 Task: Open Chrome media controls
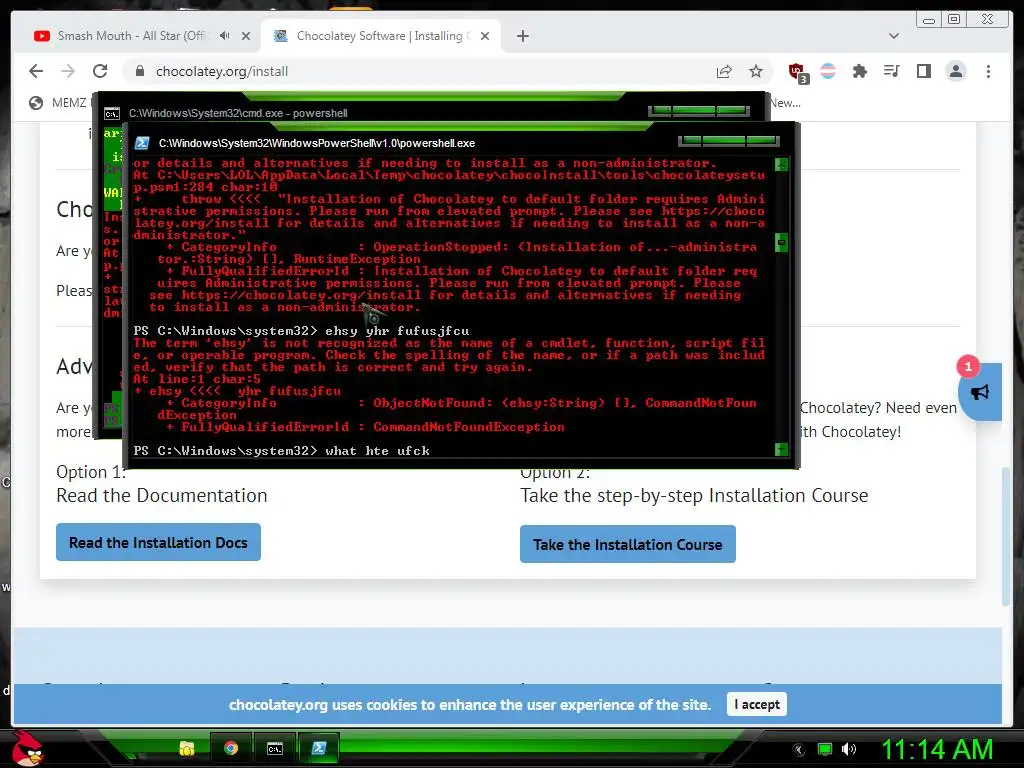click(x=891, y=71)
